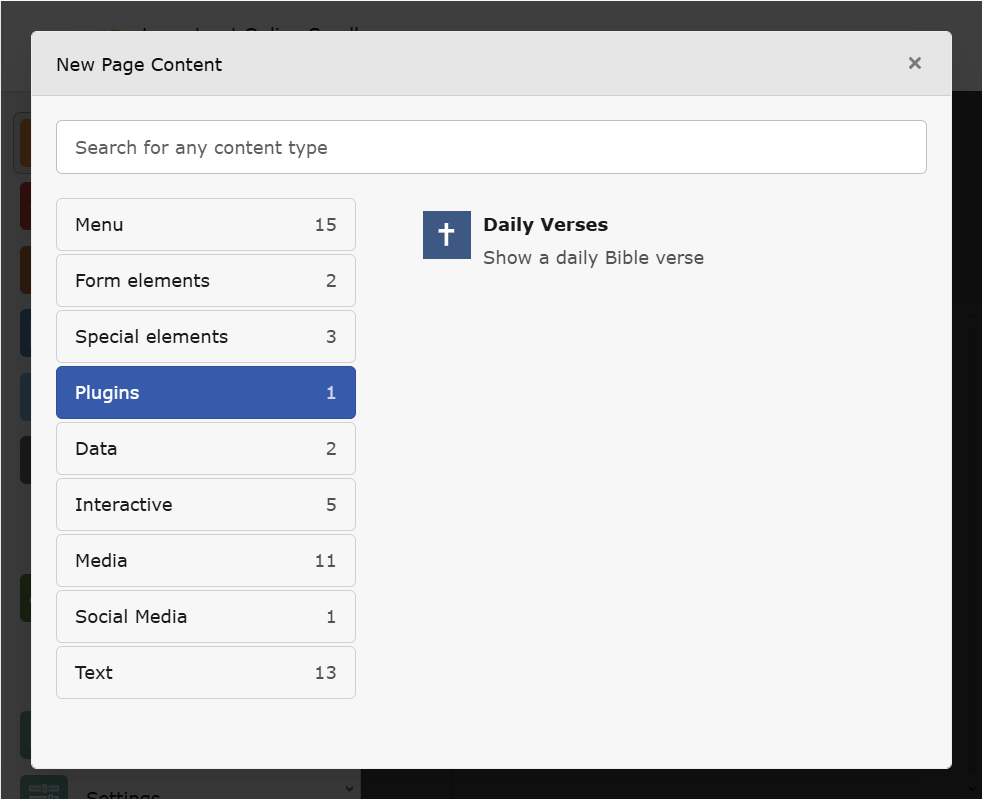Image resolution: width=982 pixels, height=799 pixels.
Task: Select the Social Media category
Action: click(x=205, y=617)
